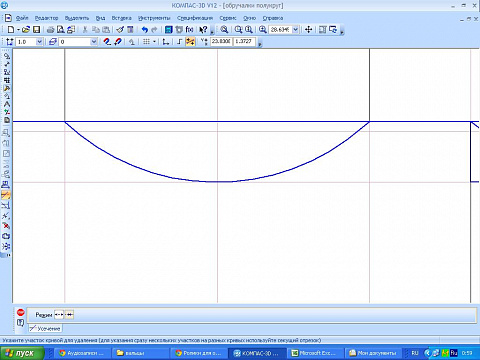Cut selection with scissors icon
The width and height of the screenshot is (480, 360).
pos(85,30)
